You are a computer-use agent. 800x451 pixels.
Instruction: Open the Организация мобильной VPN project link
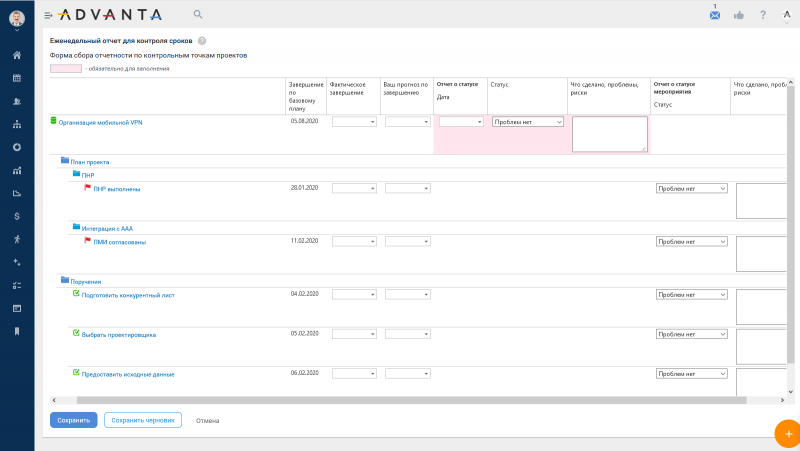101,123
